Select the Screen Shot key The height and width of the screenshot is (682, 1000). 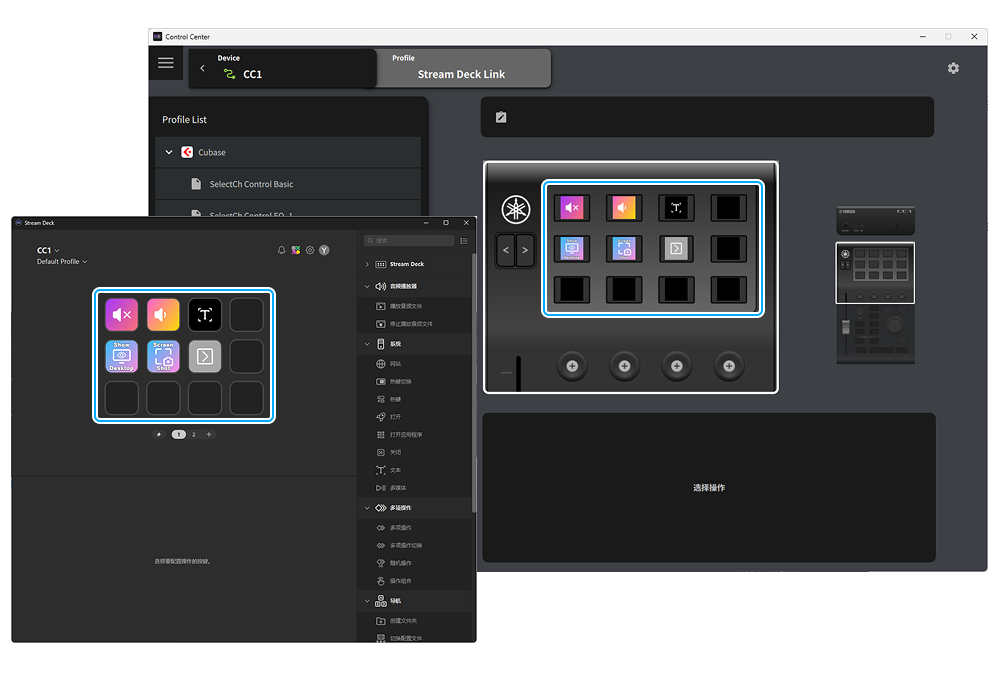pyautogui.click(x=162, y=356)
